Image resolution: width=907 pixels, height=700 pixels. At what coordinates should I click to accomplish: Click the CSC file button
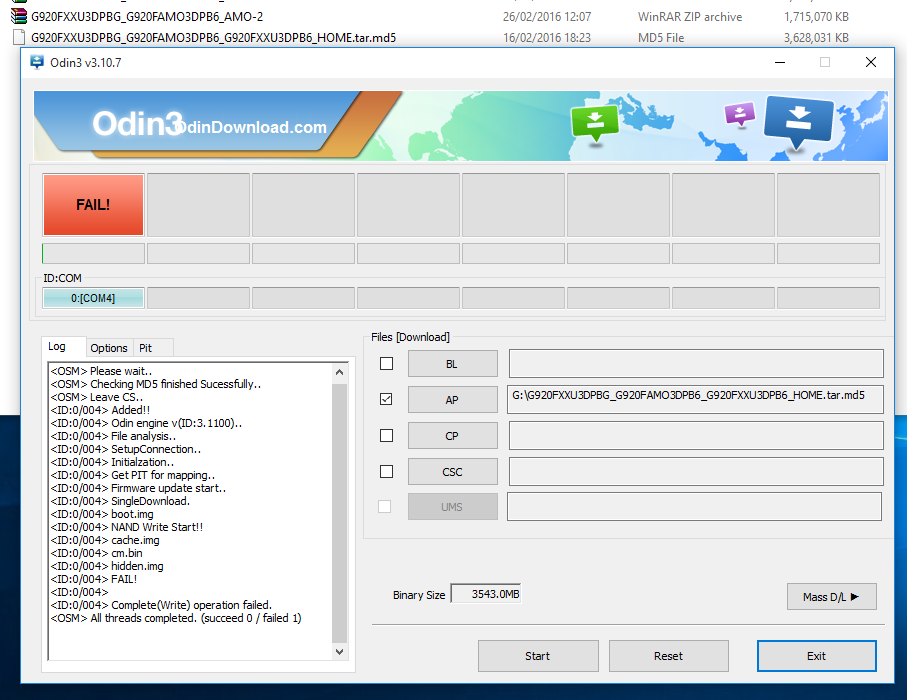pyautogui.click(x=452, y=472)
